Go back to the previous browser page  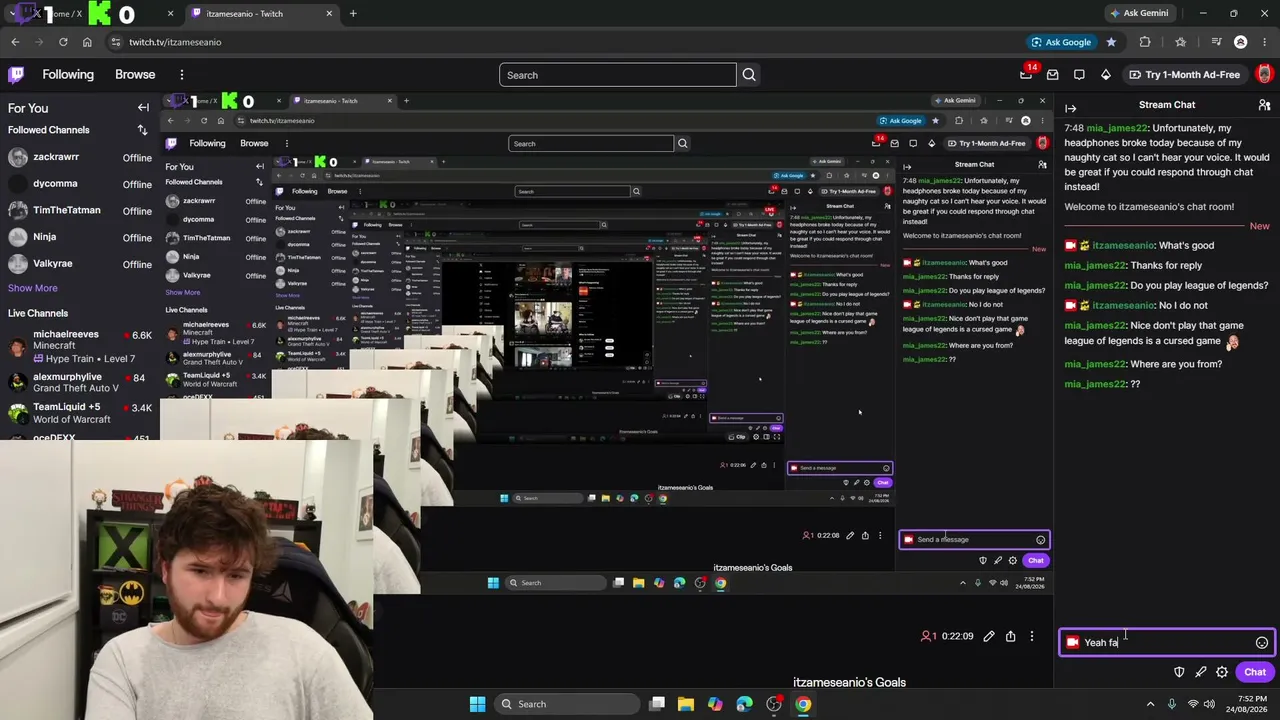click(x=15, y=42)
